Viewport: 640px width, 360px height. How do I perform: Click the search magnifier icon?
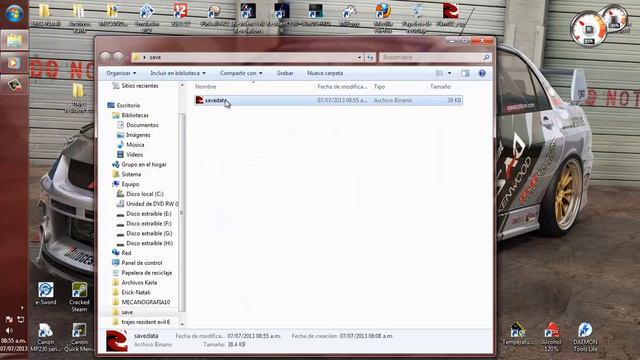click(x=486, y=58)
